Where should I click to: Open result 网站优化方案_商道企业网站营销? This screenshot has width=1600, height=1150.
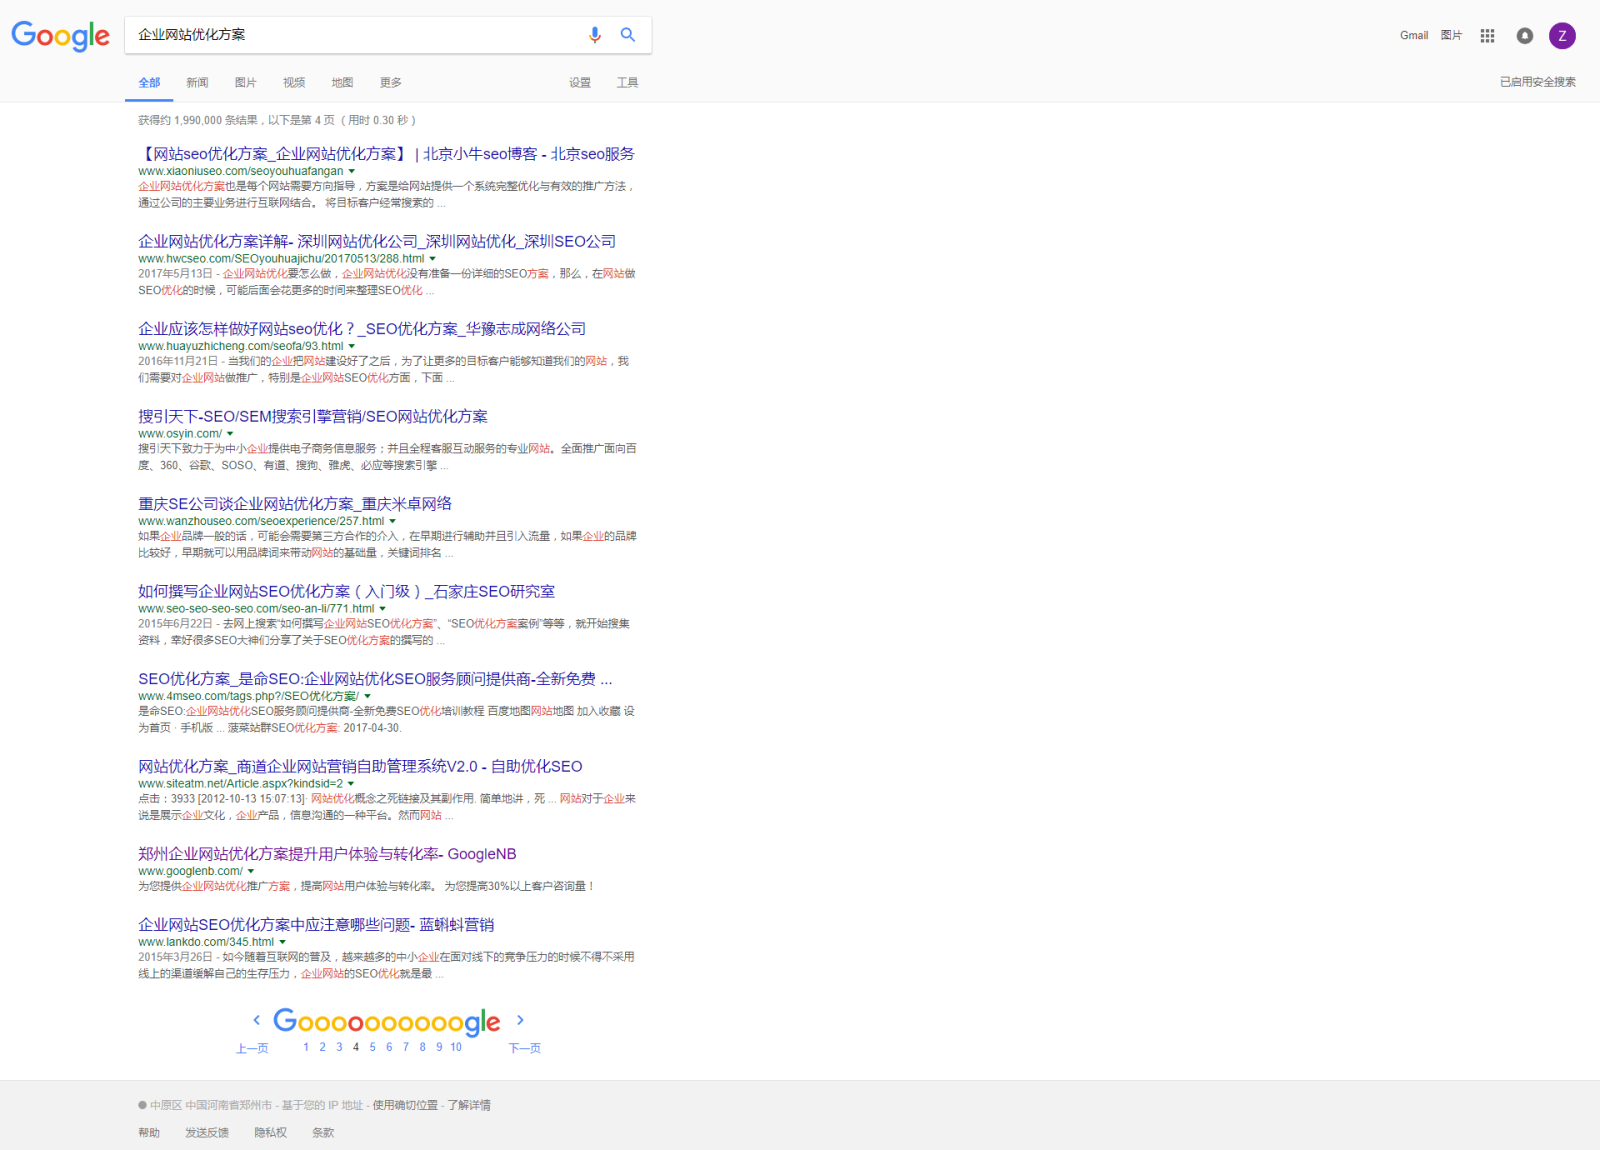click(360, 767)
